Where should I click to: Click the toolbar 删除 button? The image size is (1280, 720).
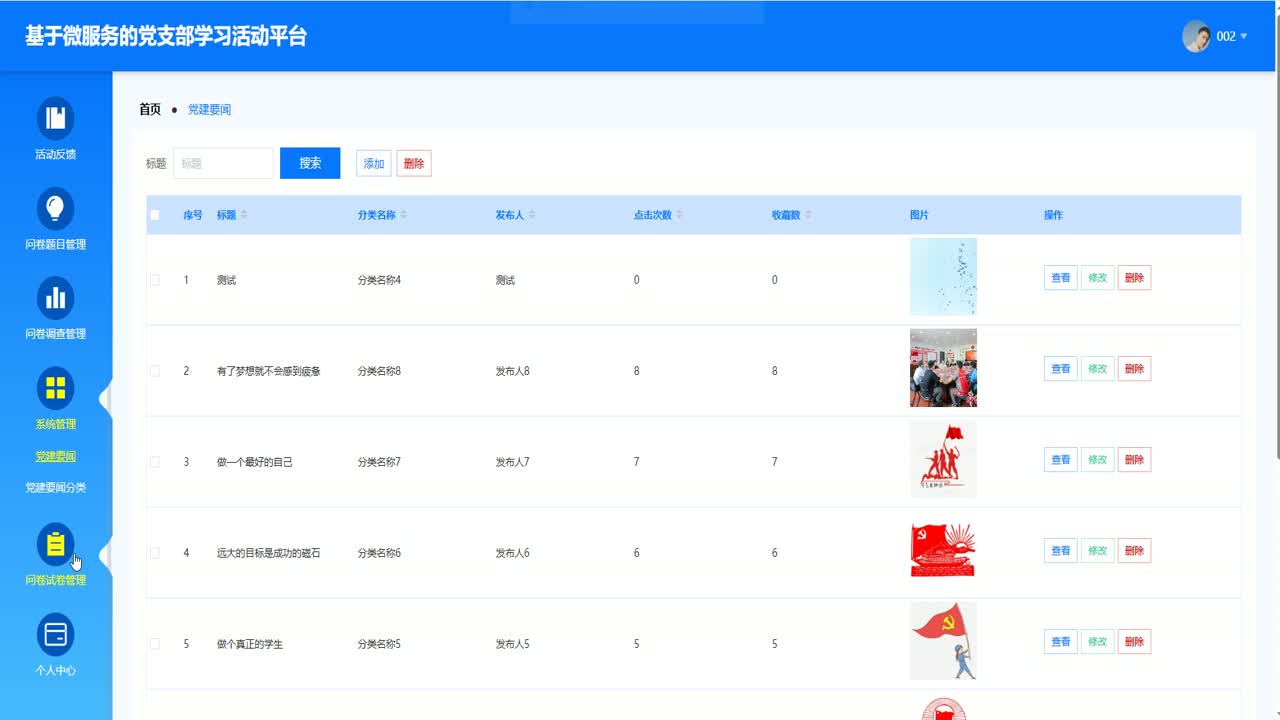(414, 163)
